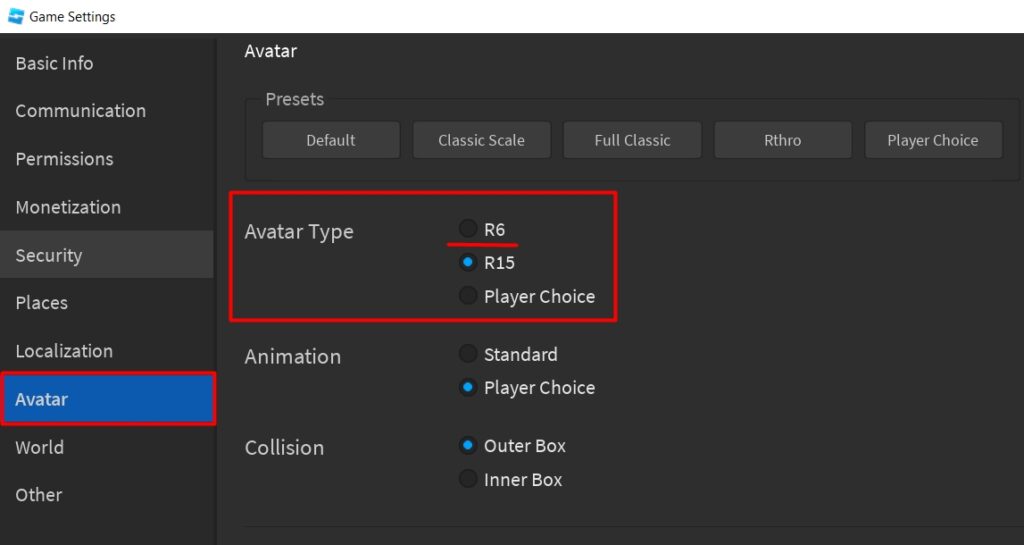Set Collision to Inner Box

coord(468,479)
